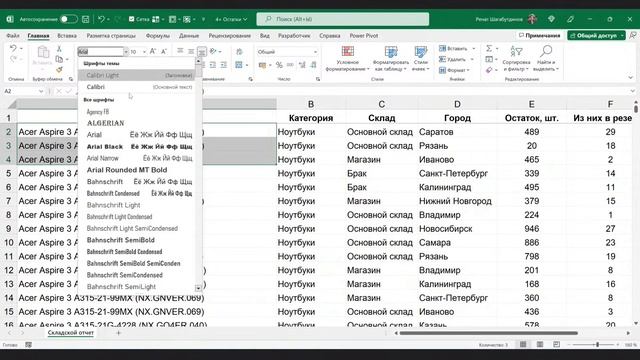Viewport: 640px width, 360px height.
Task: Click the Percent Style icon
Action: [279, 65]
